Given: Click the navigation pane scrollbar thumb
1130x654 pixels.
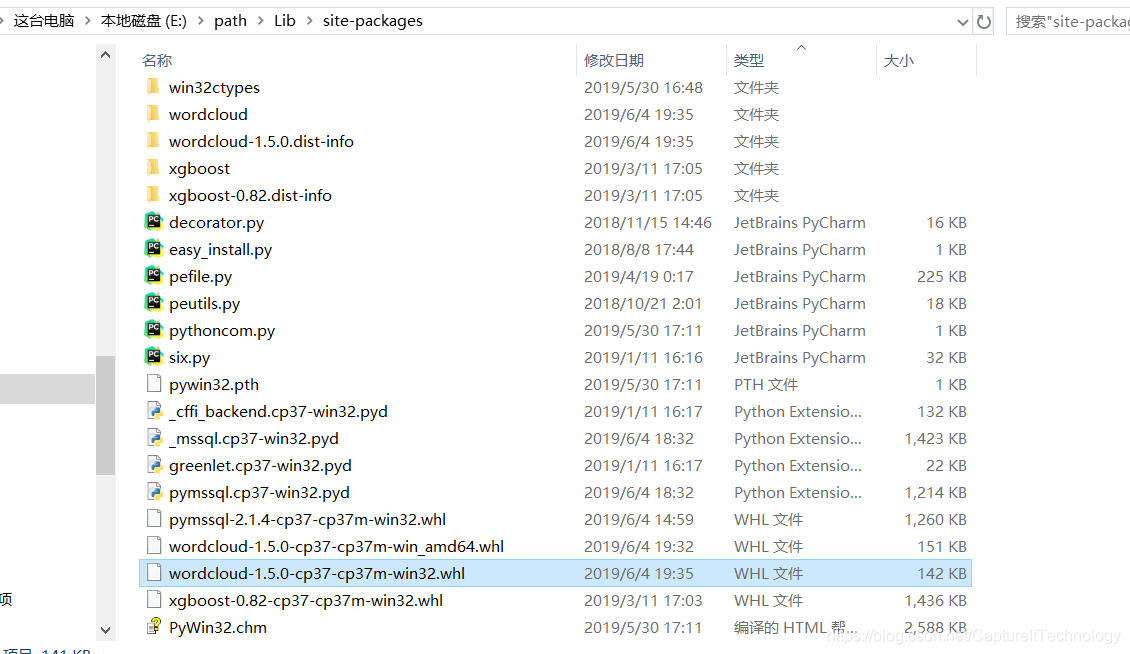Looking at the screenshot, I should (x=105, y=415).
